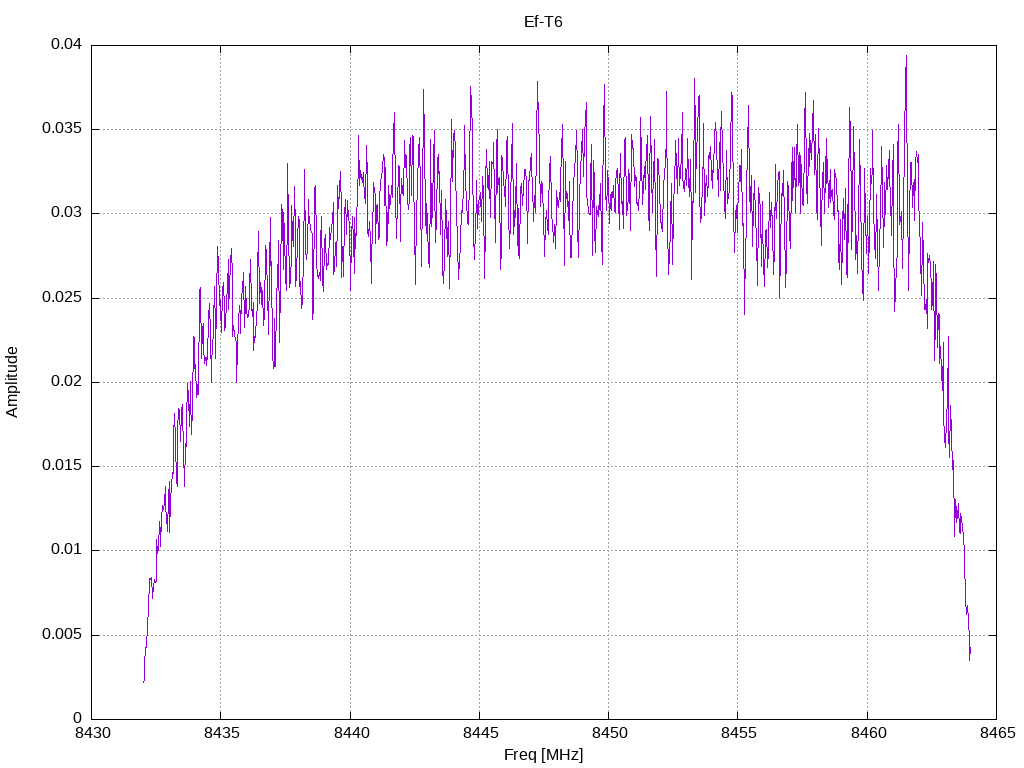Click the 8455 x-axis tick label

coord(739,733)
